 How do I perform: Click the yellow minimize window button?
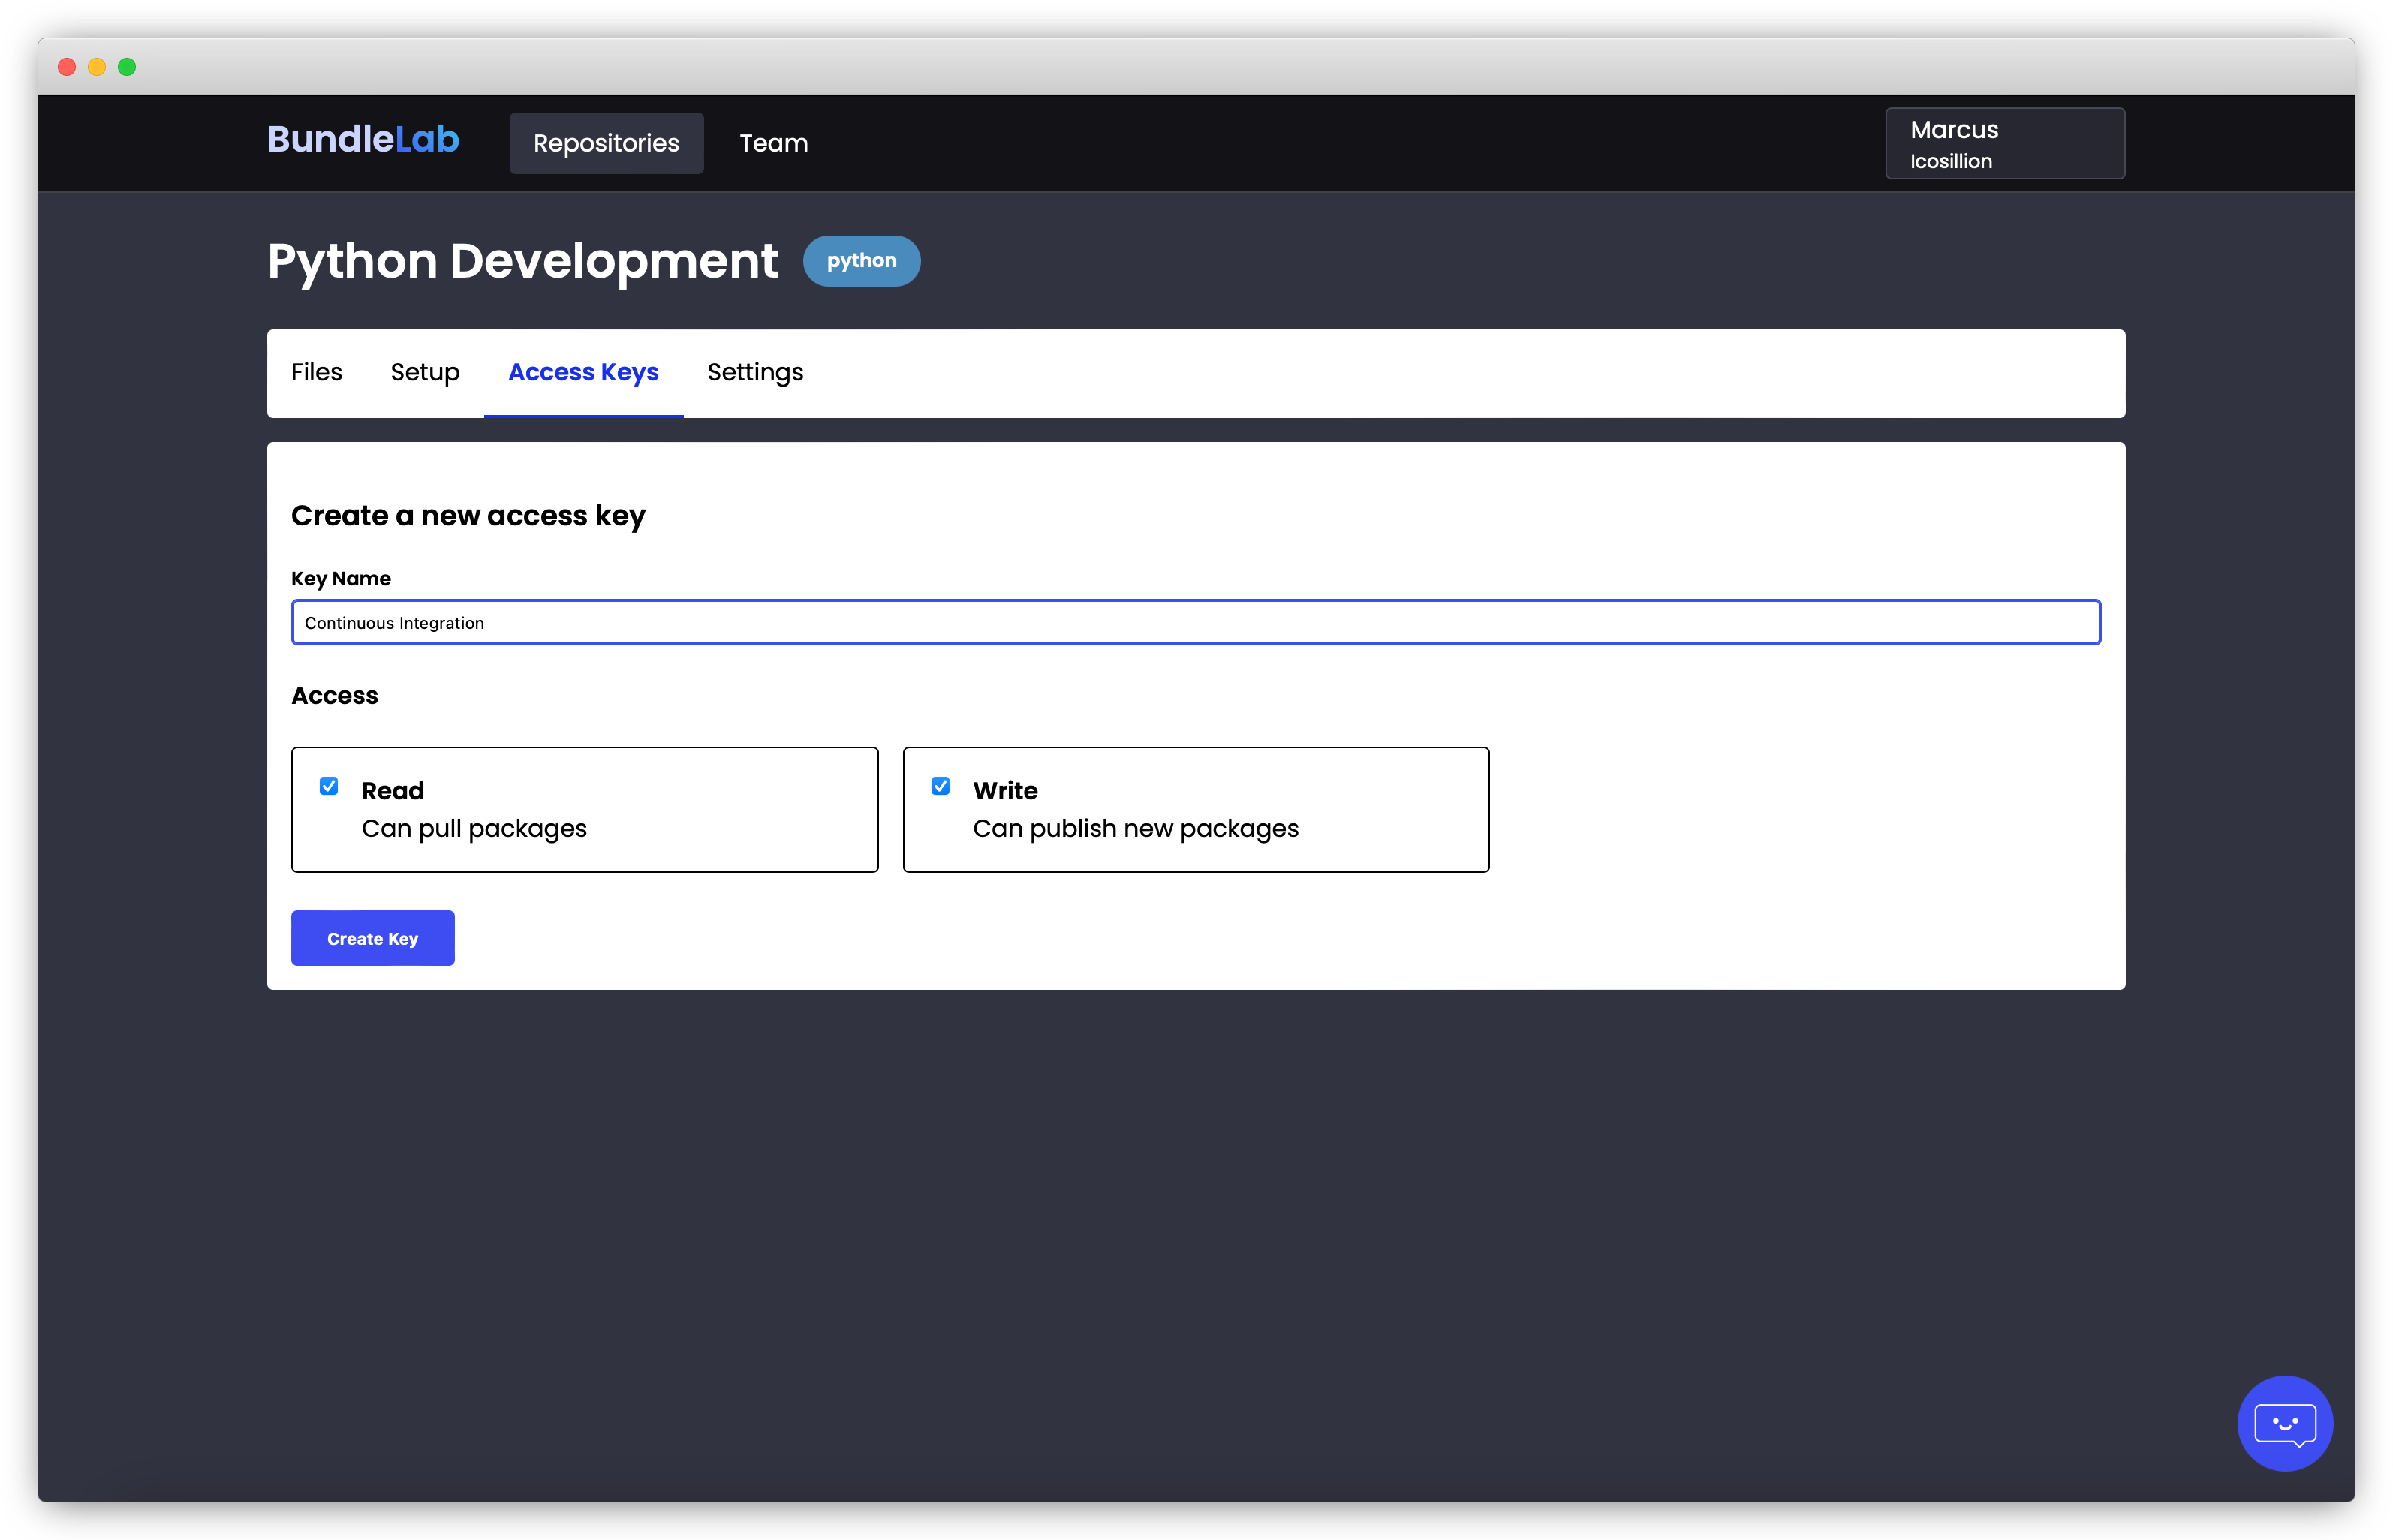pyautogui.click(x=97, y=67)
